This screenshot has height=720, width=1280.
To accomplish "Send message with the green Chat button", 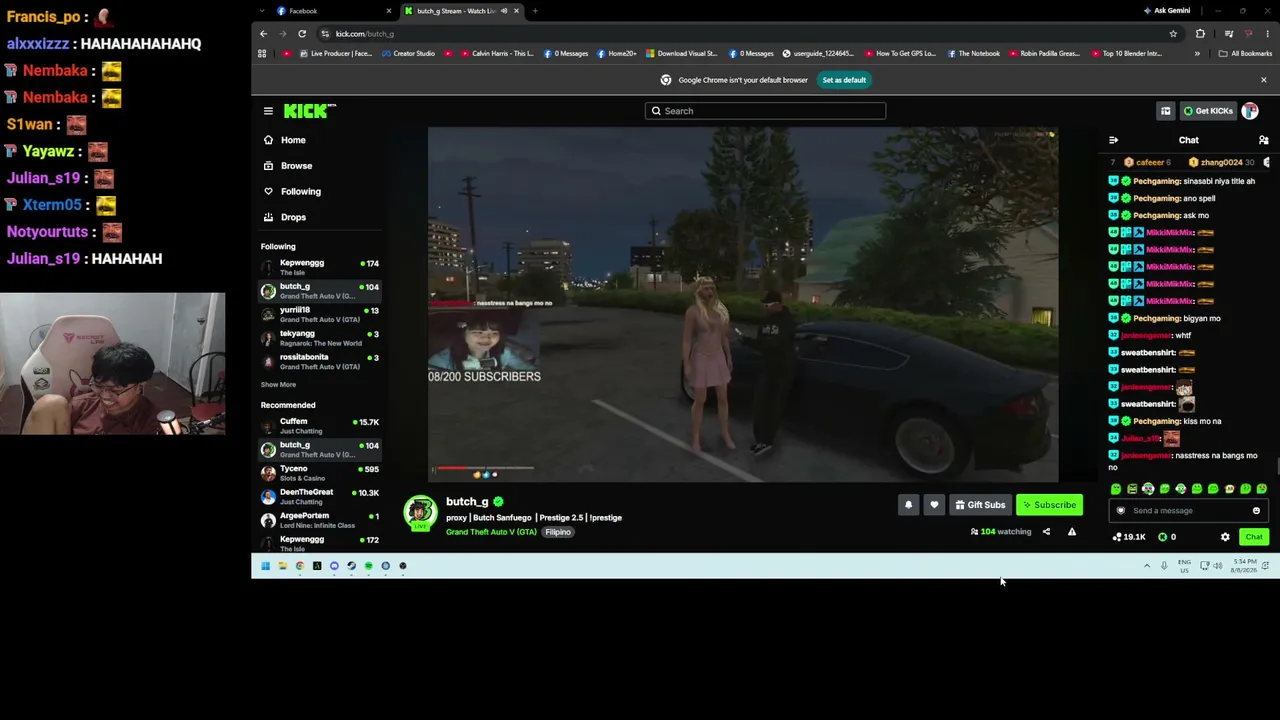I will pyautogui.click(x=1254, y=537).
